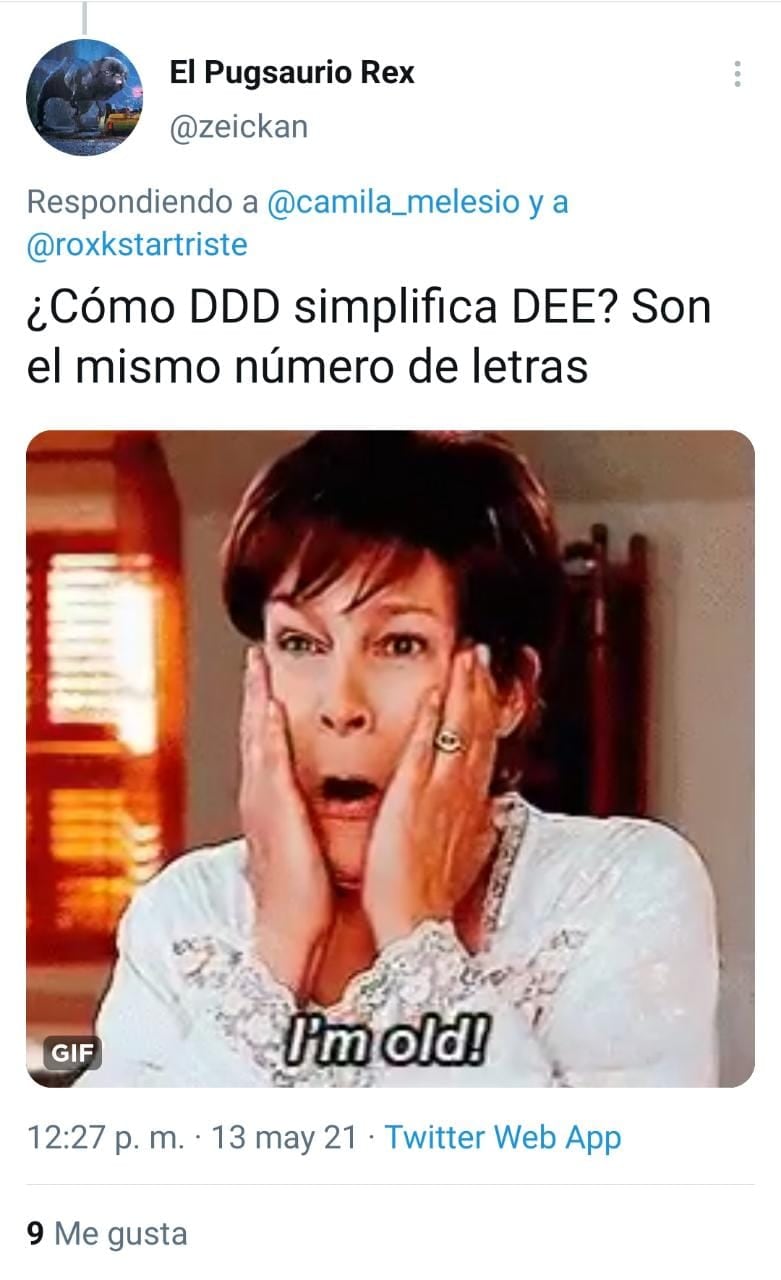Show who liked via 9 Me gusta
781x1280 pixels.
107,1233
